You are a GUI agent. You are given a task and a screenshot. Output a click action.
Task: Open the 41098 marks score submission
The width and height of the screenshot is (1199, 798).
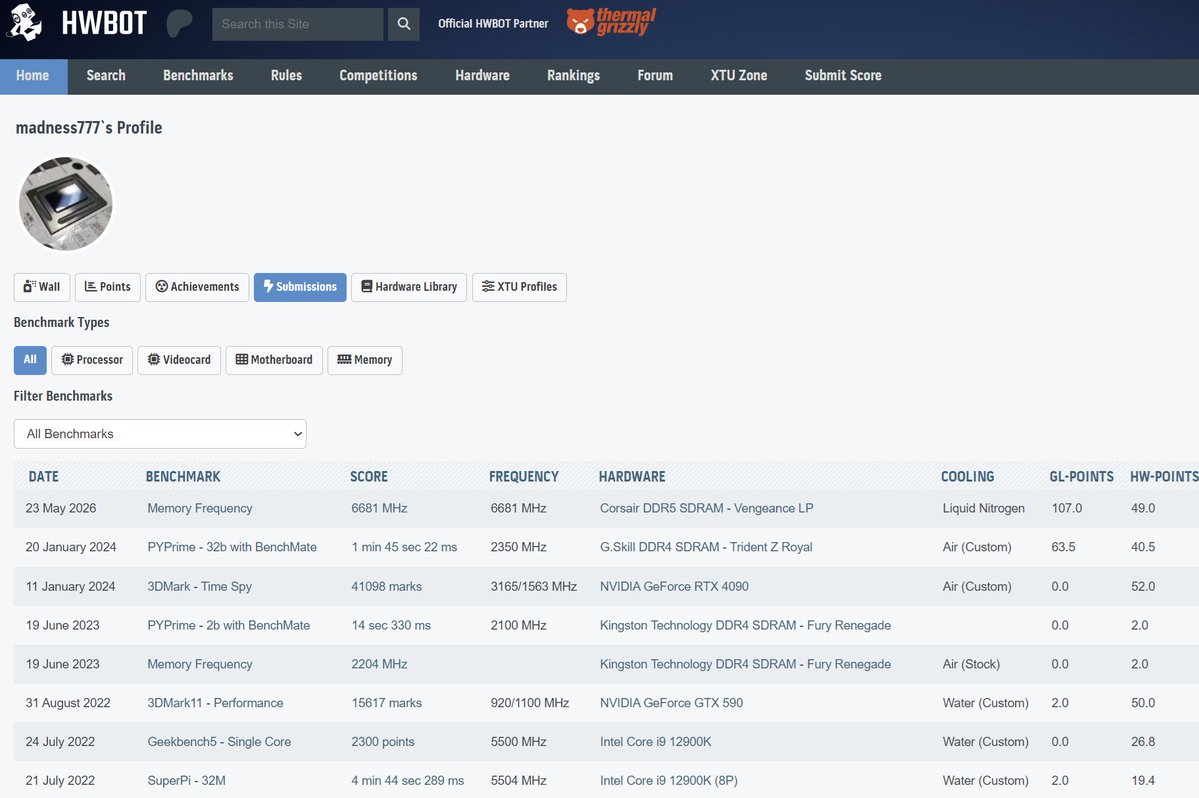(x=386, y=586)
